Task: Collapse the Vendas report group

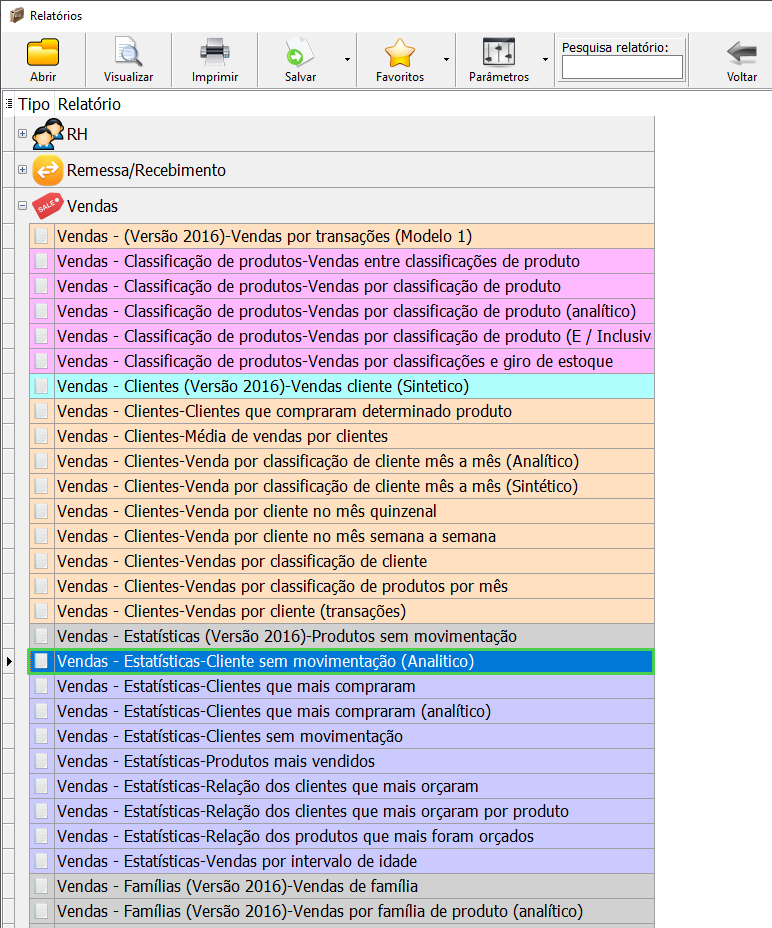Action: (x=22, y=206)
